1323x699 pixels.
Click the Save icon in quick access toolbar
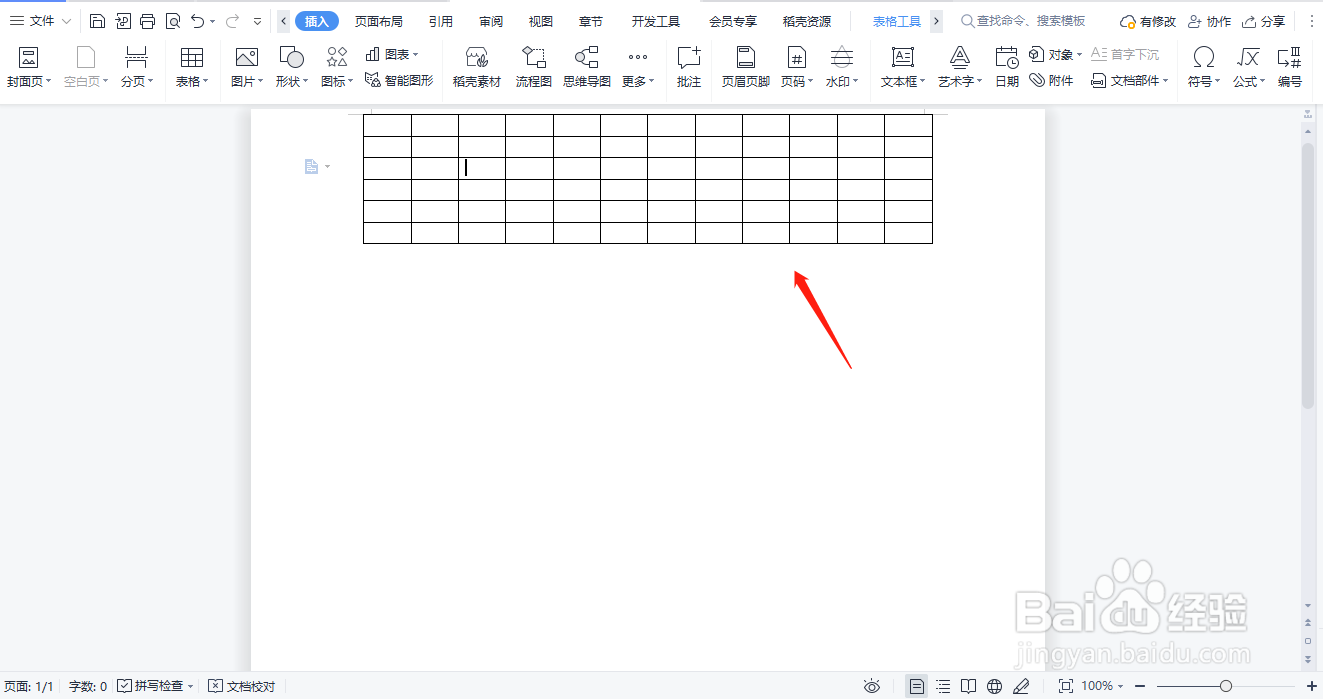(x=97, y=21)
